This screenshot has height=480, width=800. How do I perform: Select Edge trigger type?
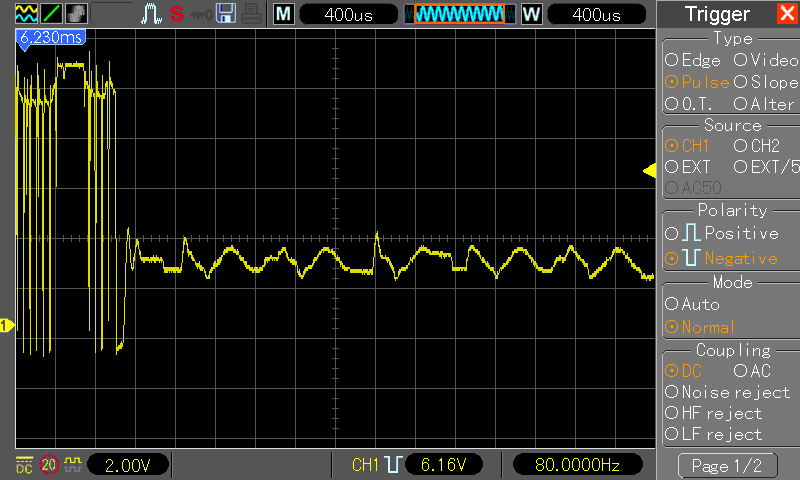click(693, 60)
